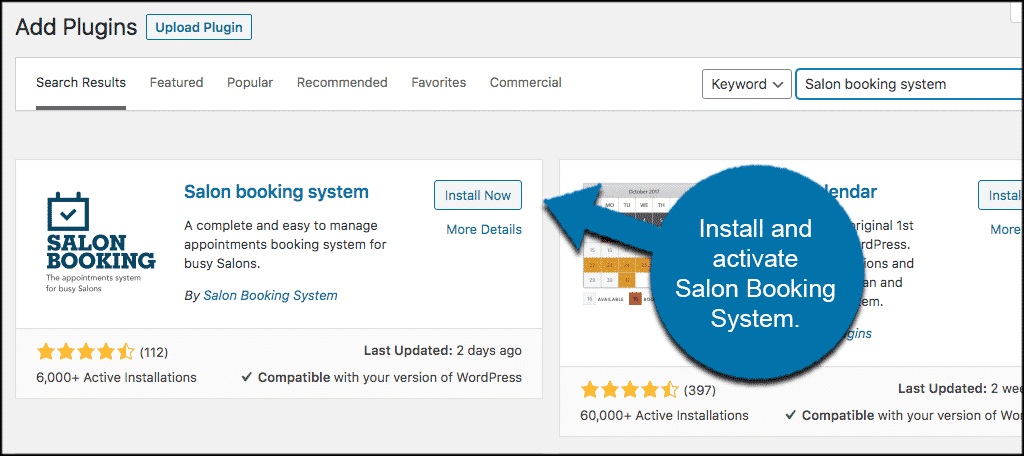
Task: Click the second plugin's star rating
Action: pos(630,391)
